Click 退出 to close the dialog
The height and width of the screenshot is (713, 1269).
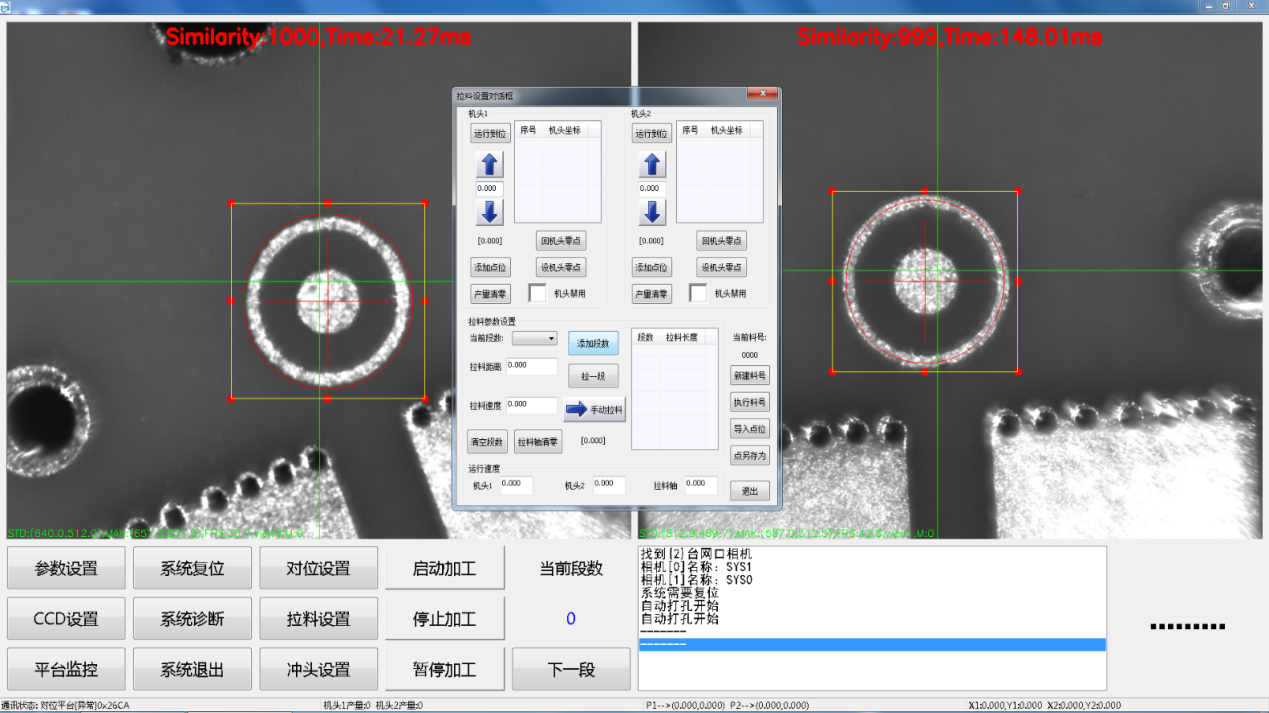tap(748, 490)
